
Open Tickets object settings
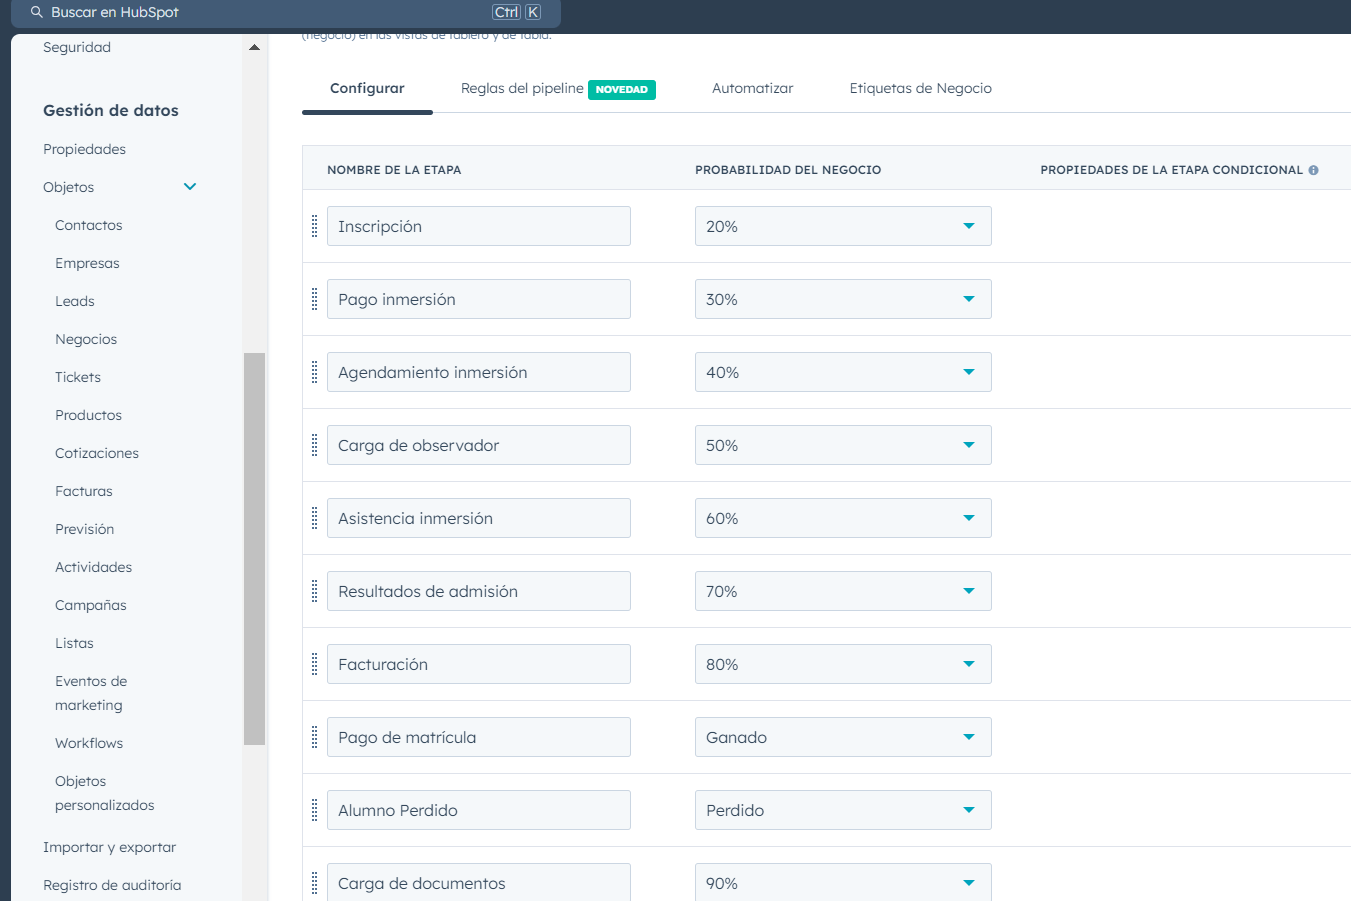click(x=78, y=377)
